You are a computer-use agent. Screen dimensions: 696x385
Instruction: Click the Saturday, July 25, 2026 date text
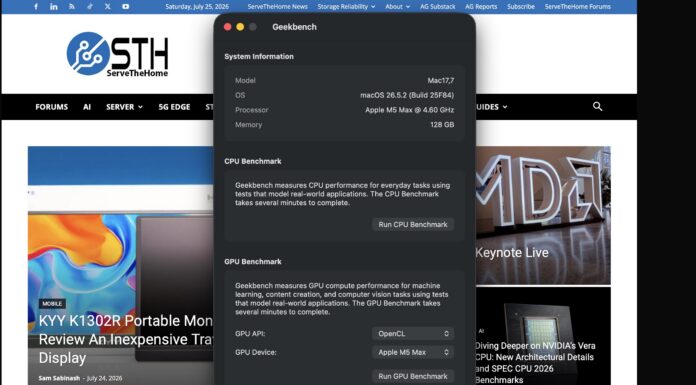[197, 7]
